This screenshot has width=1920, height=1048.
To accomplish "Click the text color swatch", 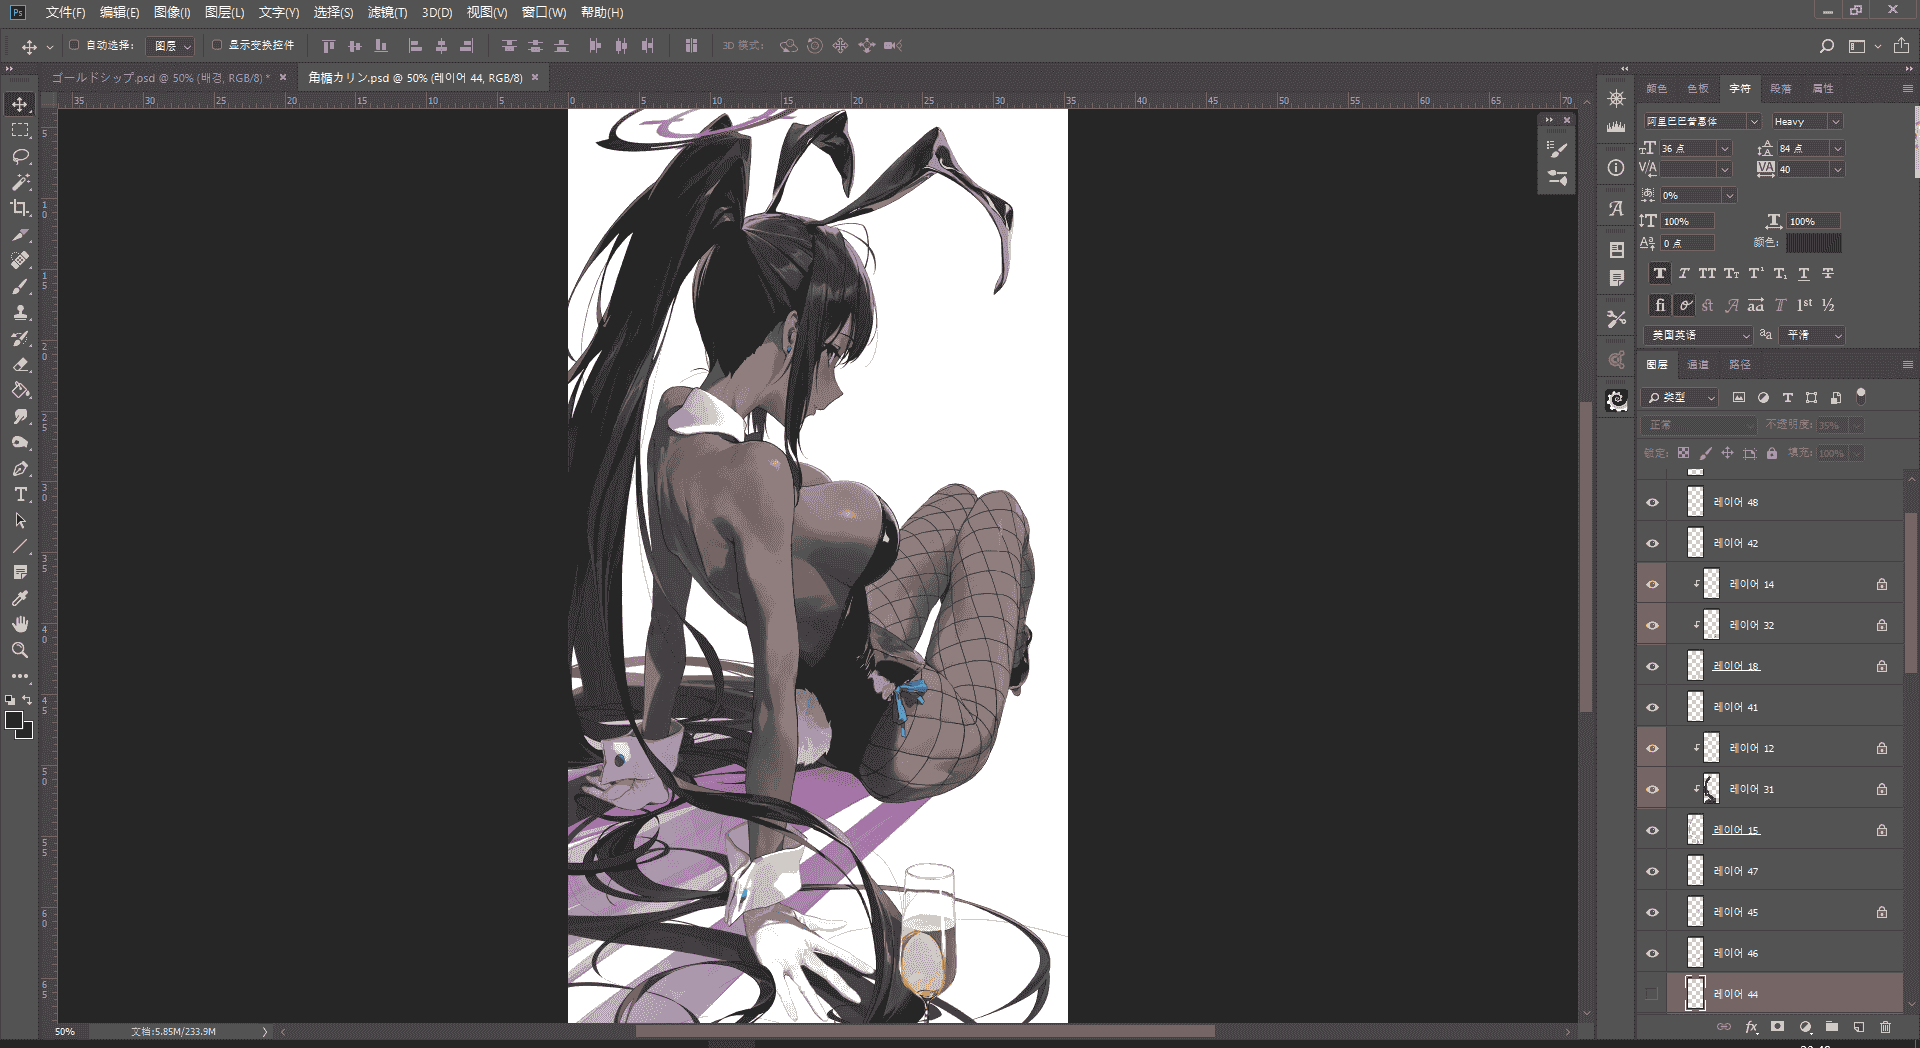I will [1813, 243].
